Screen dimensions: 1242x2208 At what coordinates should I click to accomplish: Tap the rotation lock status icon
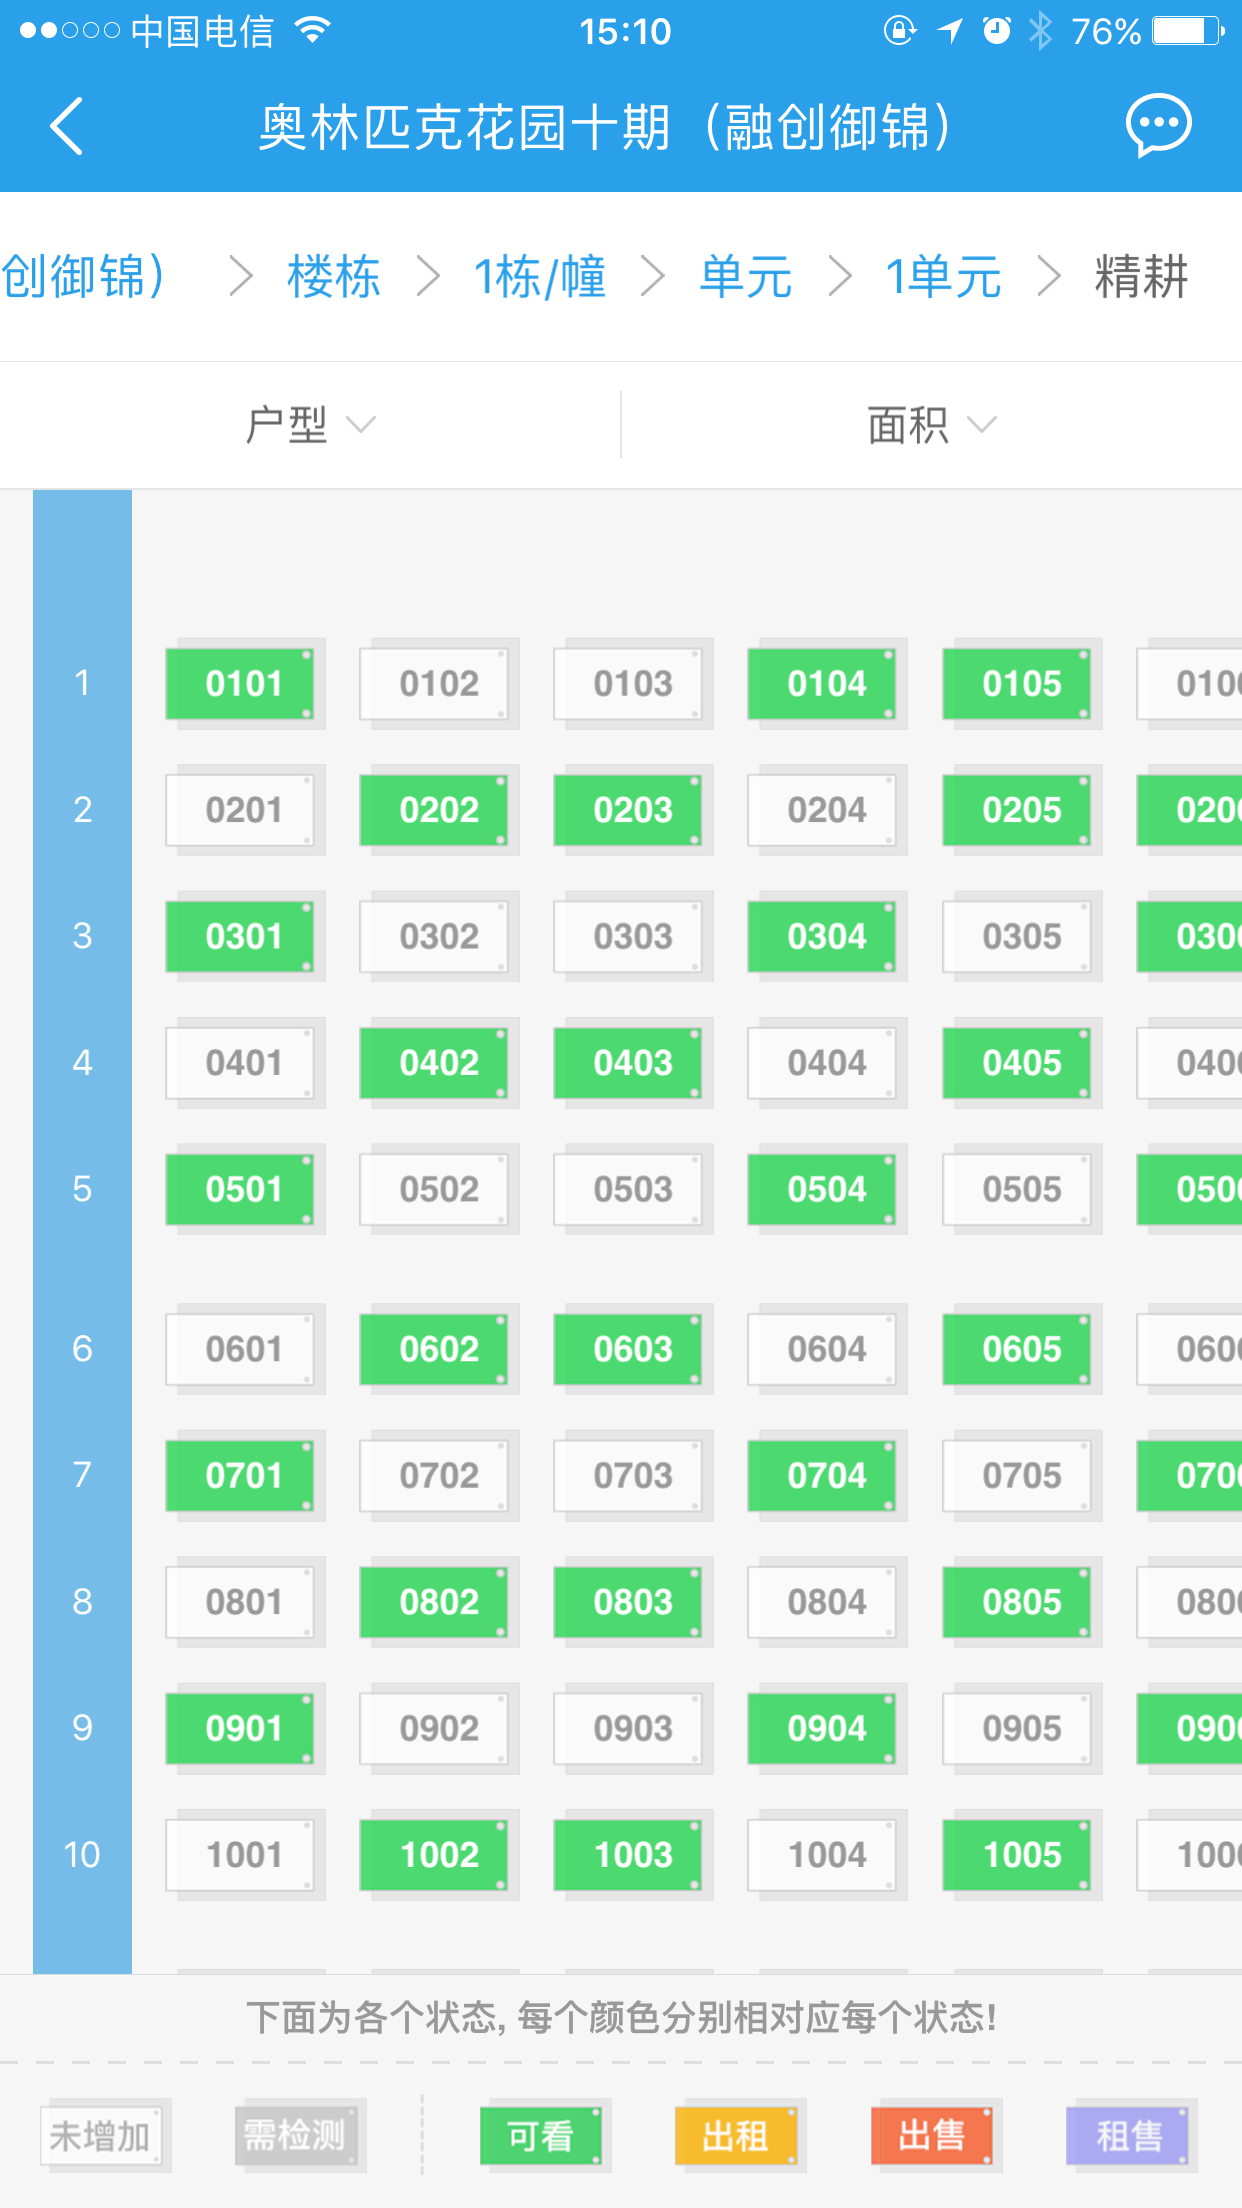click(x=900, y=31)
